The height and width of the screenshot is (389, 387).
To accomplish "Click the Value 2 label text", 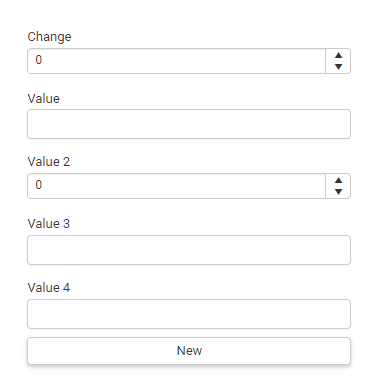I will [49, 162].
